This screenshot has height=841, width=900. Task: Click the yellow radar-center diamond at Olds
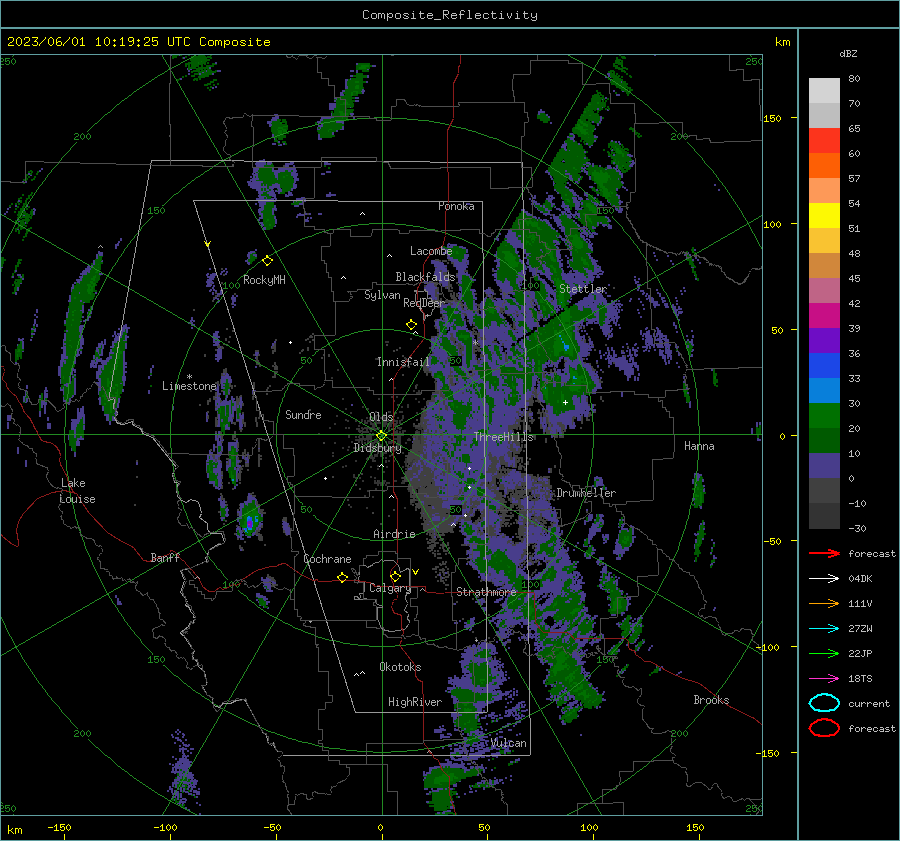pos(381,436)
